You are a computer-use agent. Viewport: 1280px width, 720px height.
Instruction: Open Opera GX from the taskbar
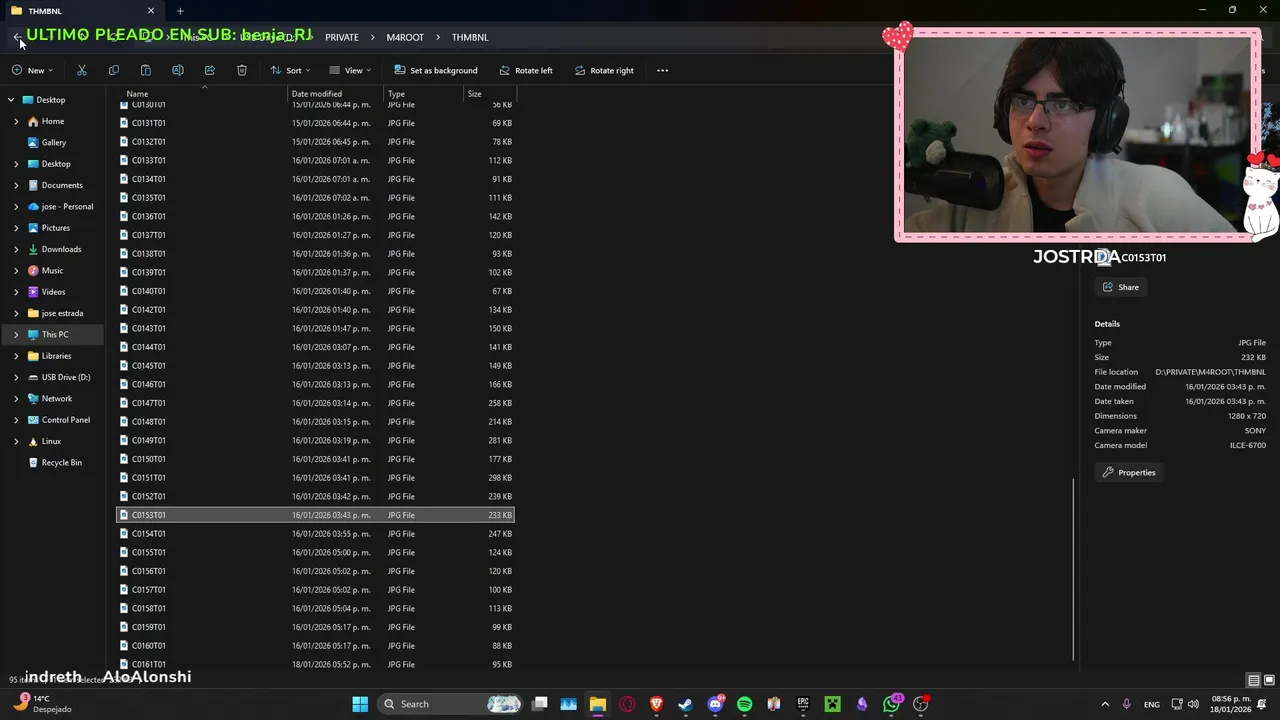click(627, 704)
